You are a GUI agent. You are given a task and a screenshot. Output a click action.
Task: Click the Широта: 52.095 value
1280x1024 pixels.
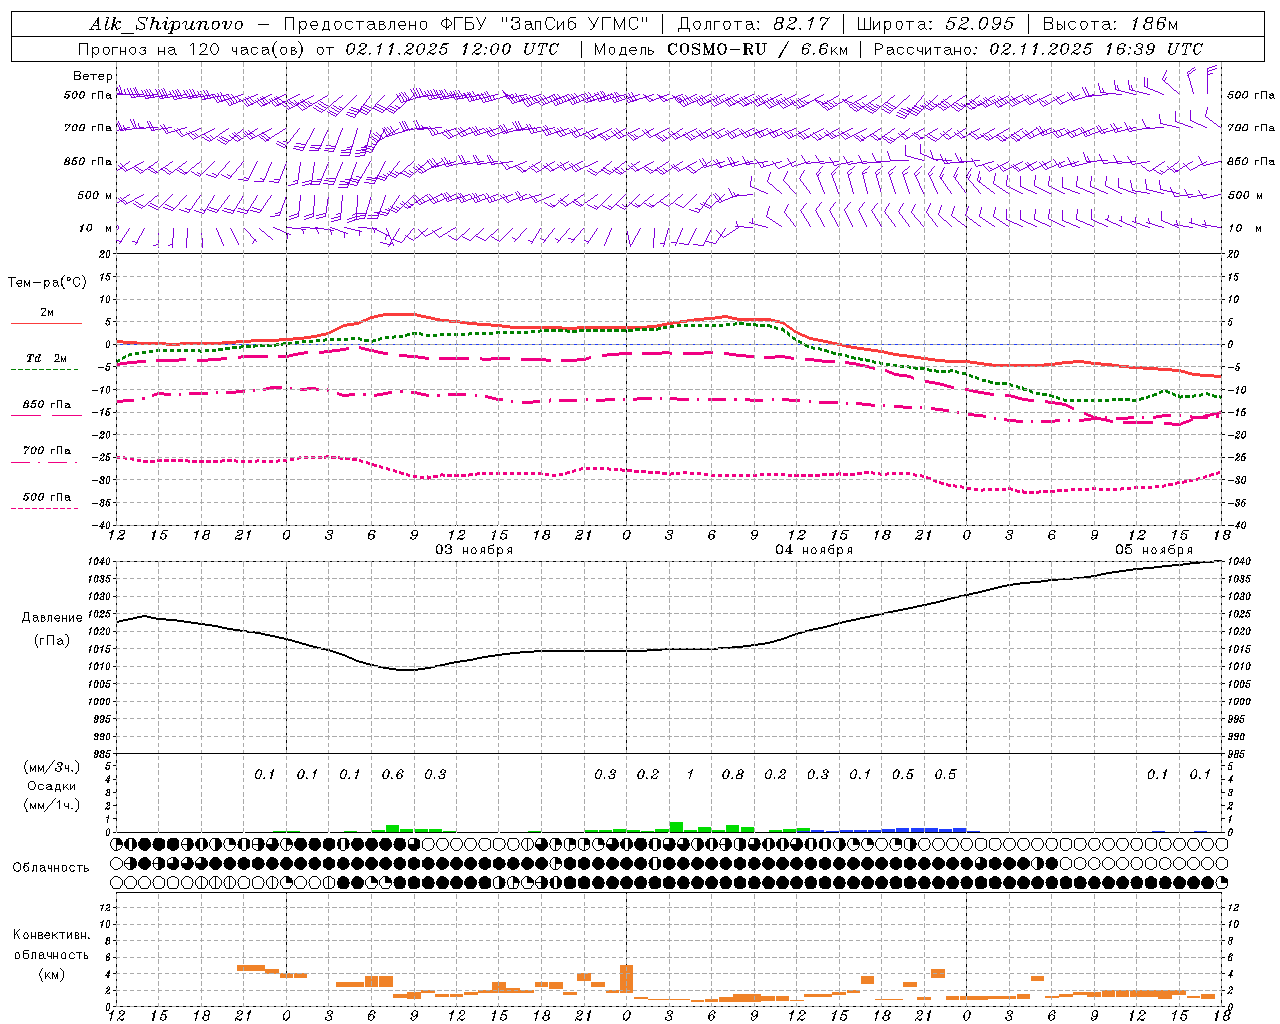click(x=936, y=24)
